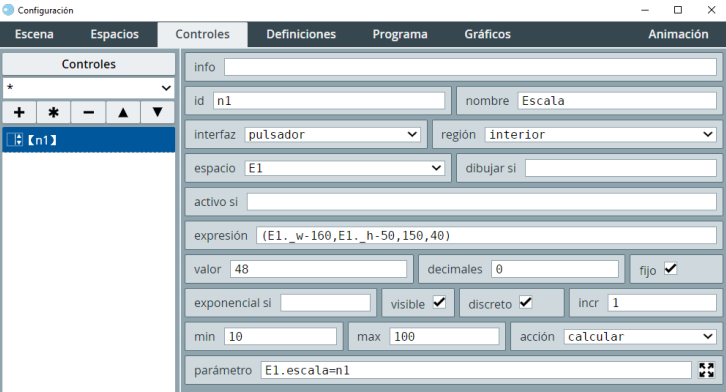Screen dimensions: 726x392
Task: Toggle the visible checkbox
Action: click(439, 303)
